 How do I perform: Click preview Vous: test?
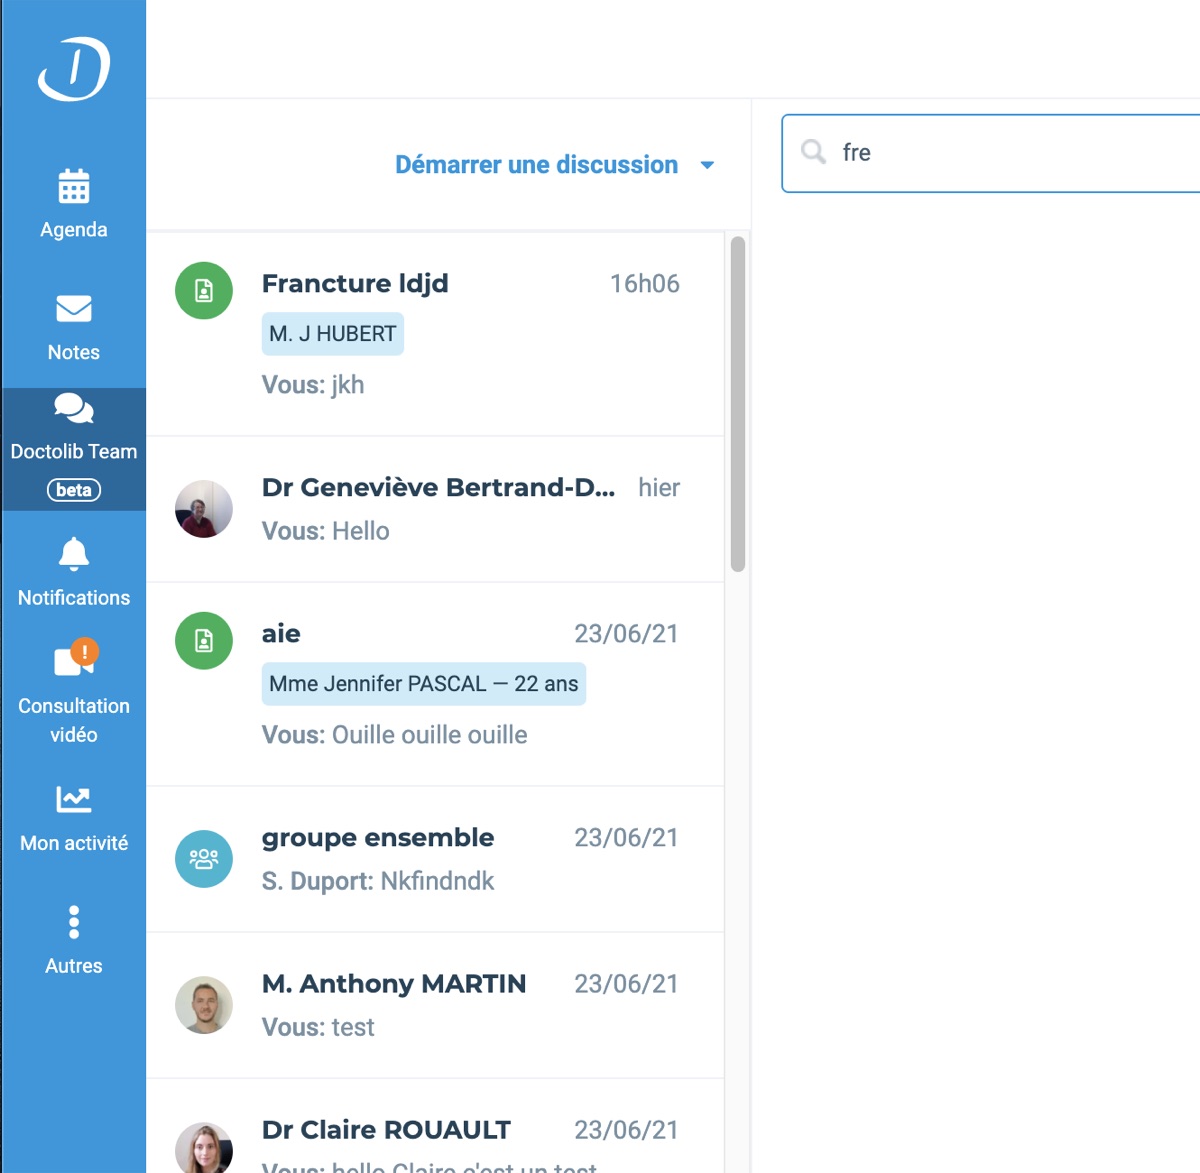pos(318,1027)
